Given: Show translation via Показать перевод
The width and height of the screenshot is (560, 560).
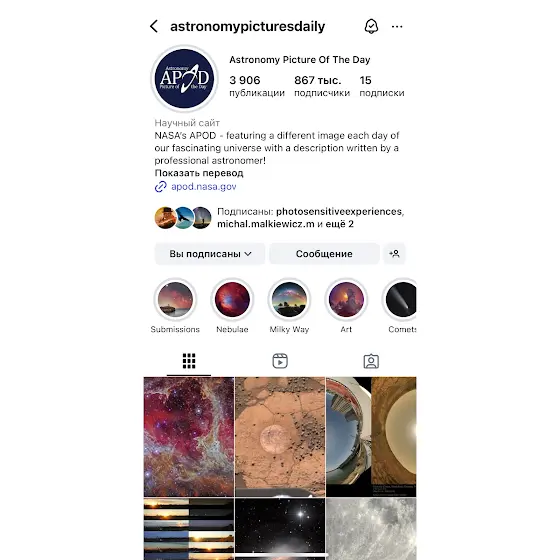Looking at the screenshot, I should click(199, 173).
